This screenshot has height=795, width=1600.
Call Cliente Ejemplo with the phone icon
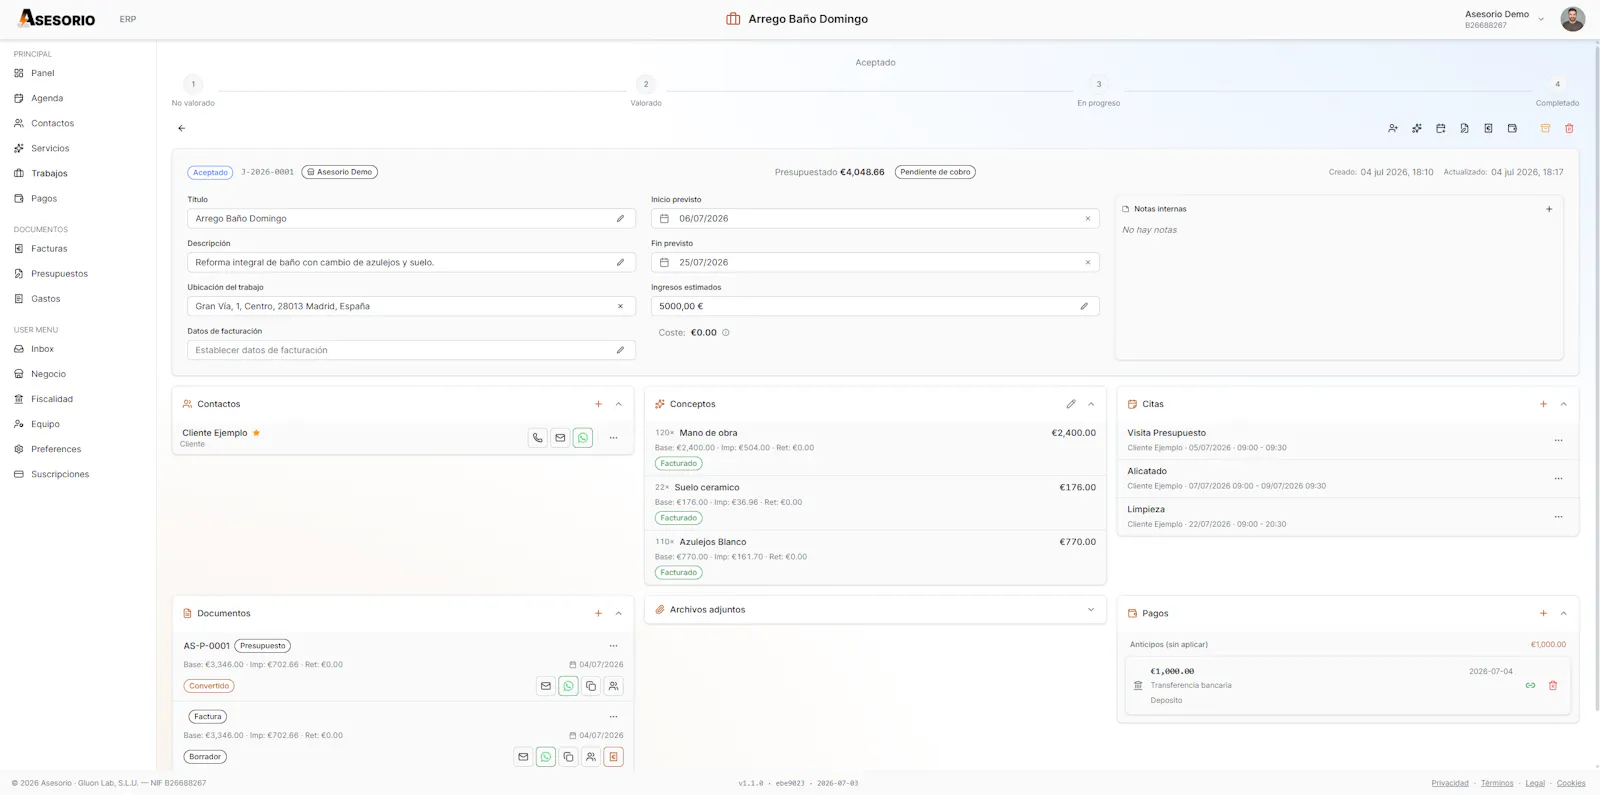click(x=538, y=437)
